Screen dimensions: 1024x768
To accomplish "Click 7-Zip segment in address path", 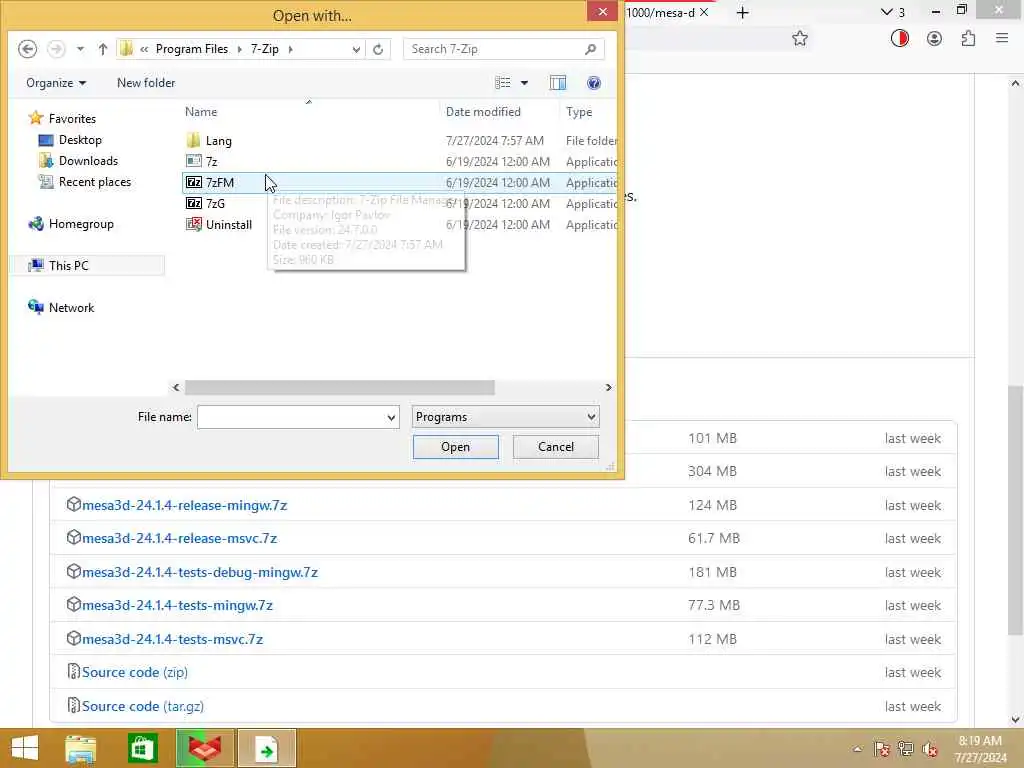I will (264, 49).
